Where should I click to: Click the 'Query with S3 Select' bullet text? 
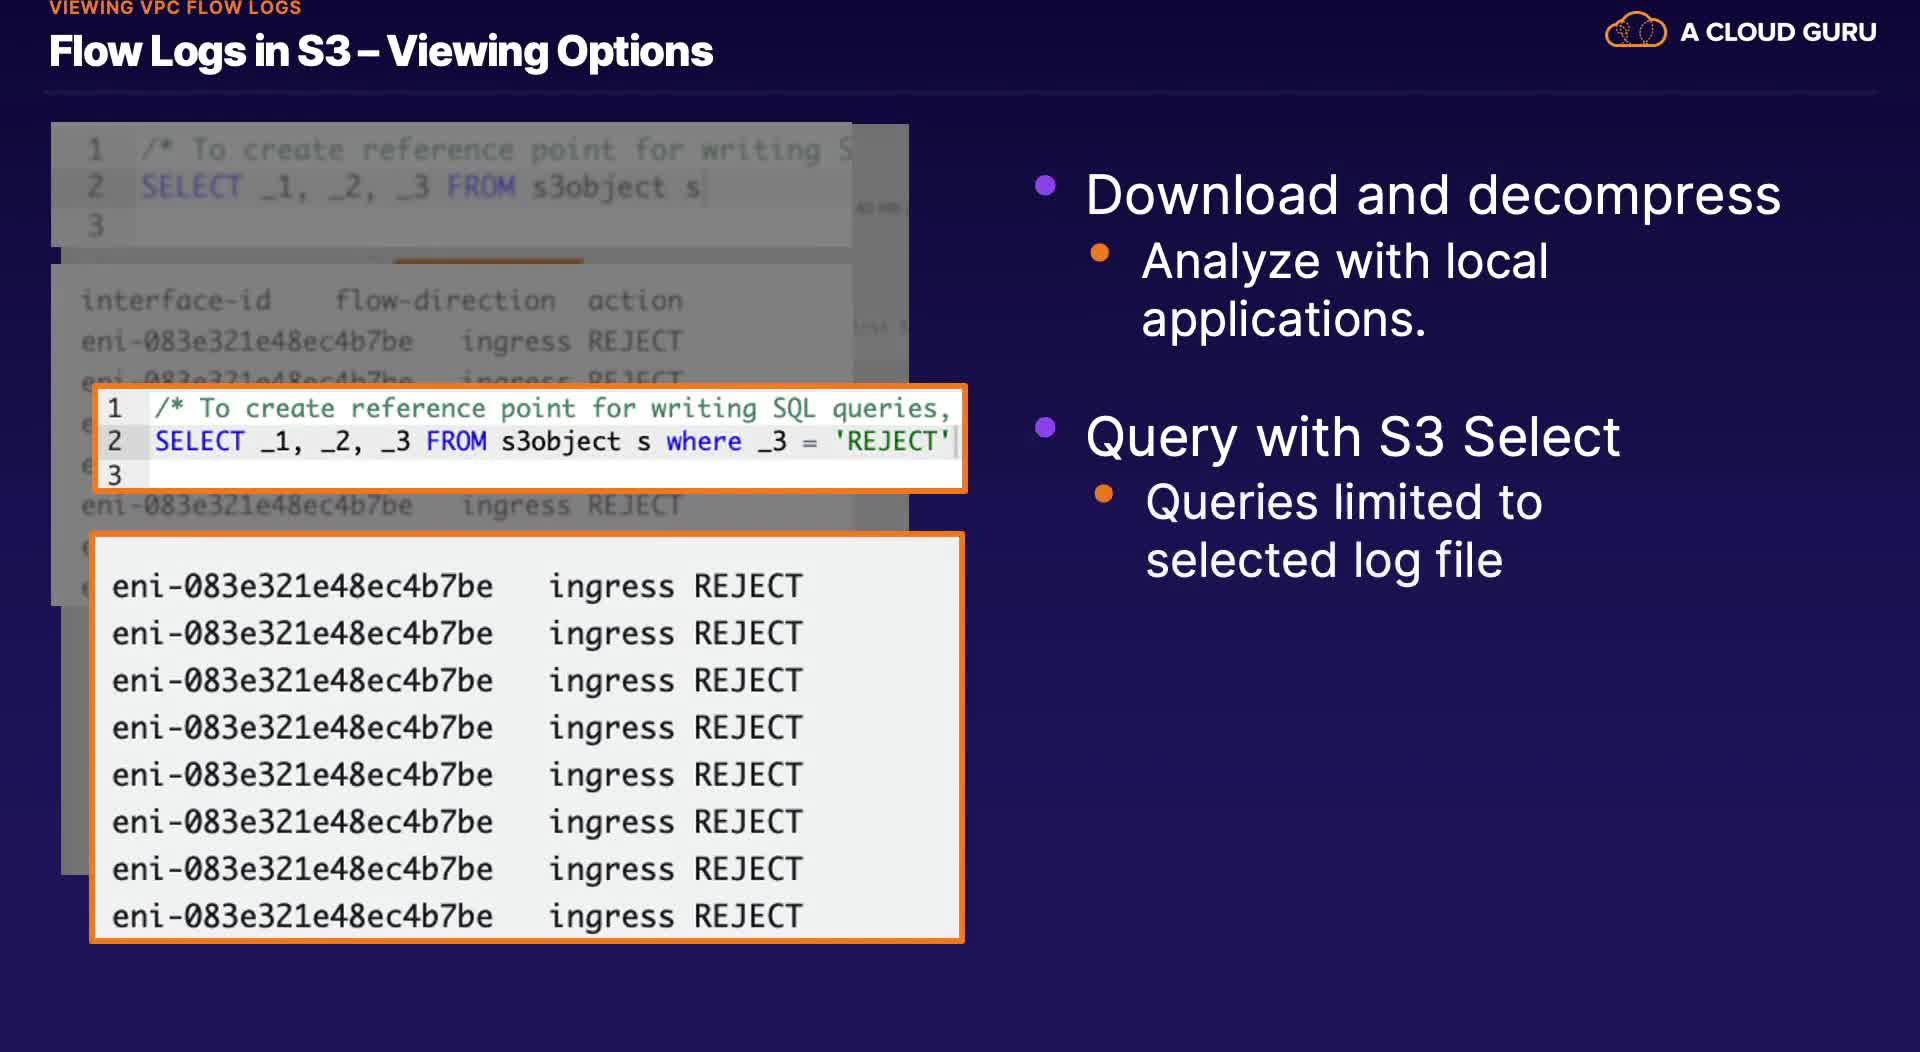point(1353,437)
